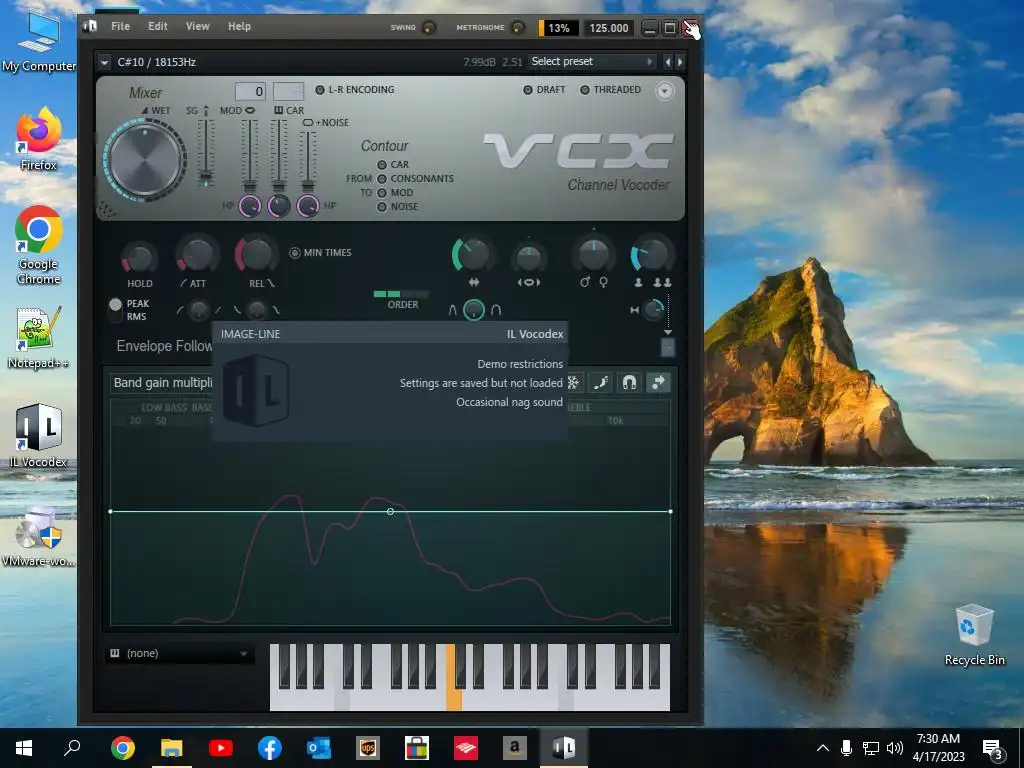Click the center envelope point on graph
This screenshot has width=1024, height=768.
click(x=391, y=511)
